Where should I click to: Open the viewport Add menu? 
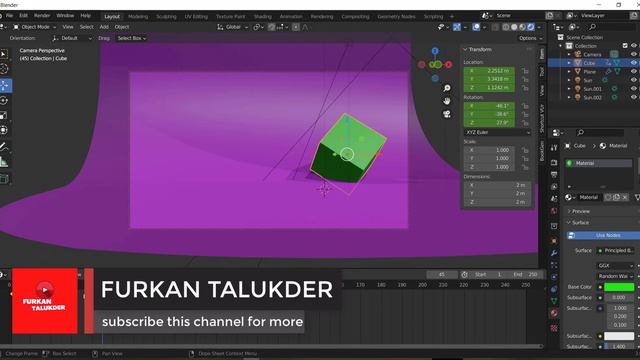tap(104, 27)
